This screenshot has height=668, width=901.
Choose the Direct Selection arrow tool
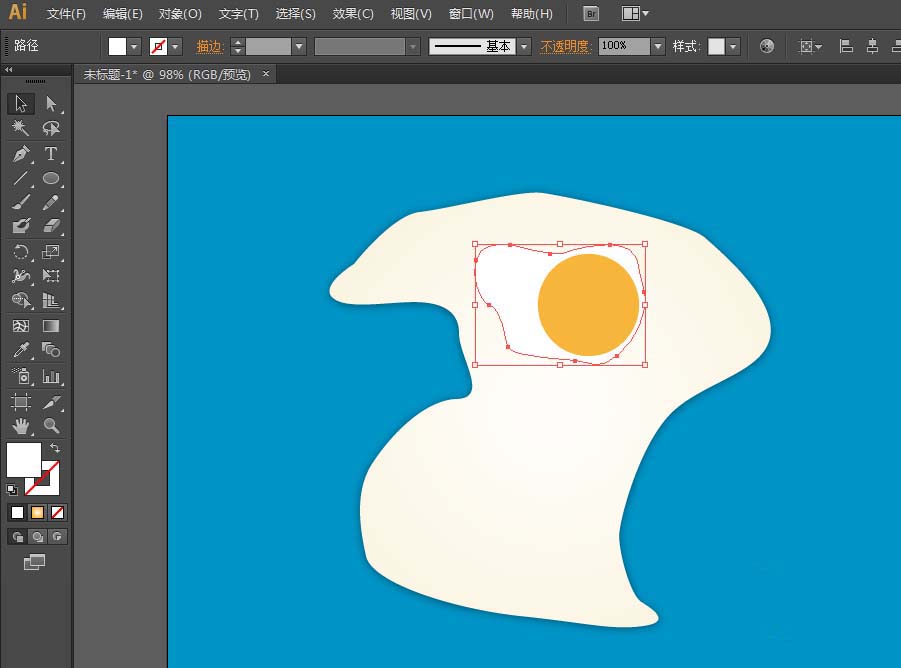click(x=51, y=104)
